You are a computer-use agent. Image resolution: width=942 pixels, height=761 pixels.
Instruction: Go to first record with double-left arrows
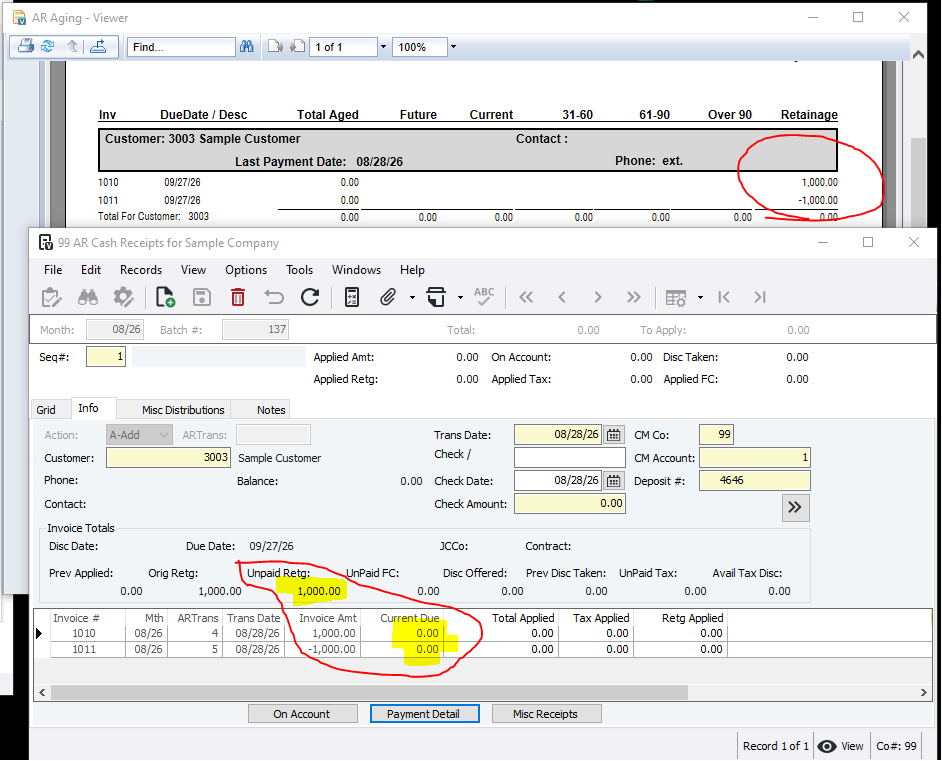(x=526, y=297)
